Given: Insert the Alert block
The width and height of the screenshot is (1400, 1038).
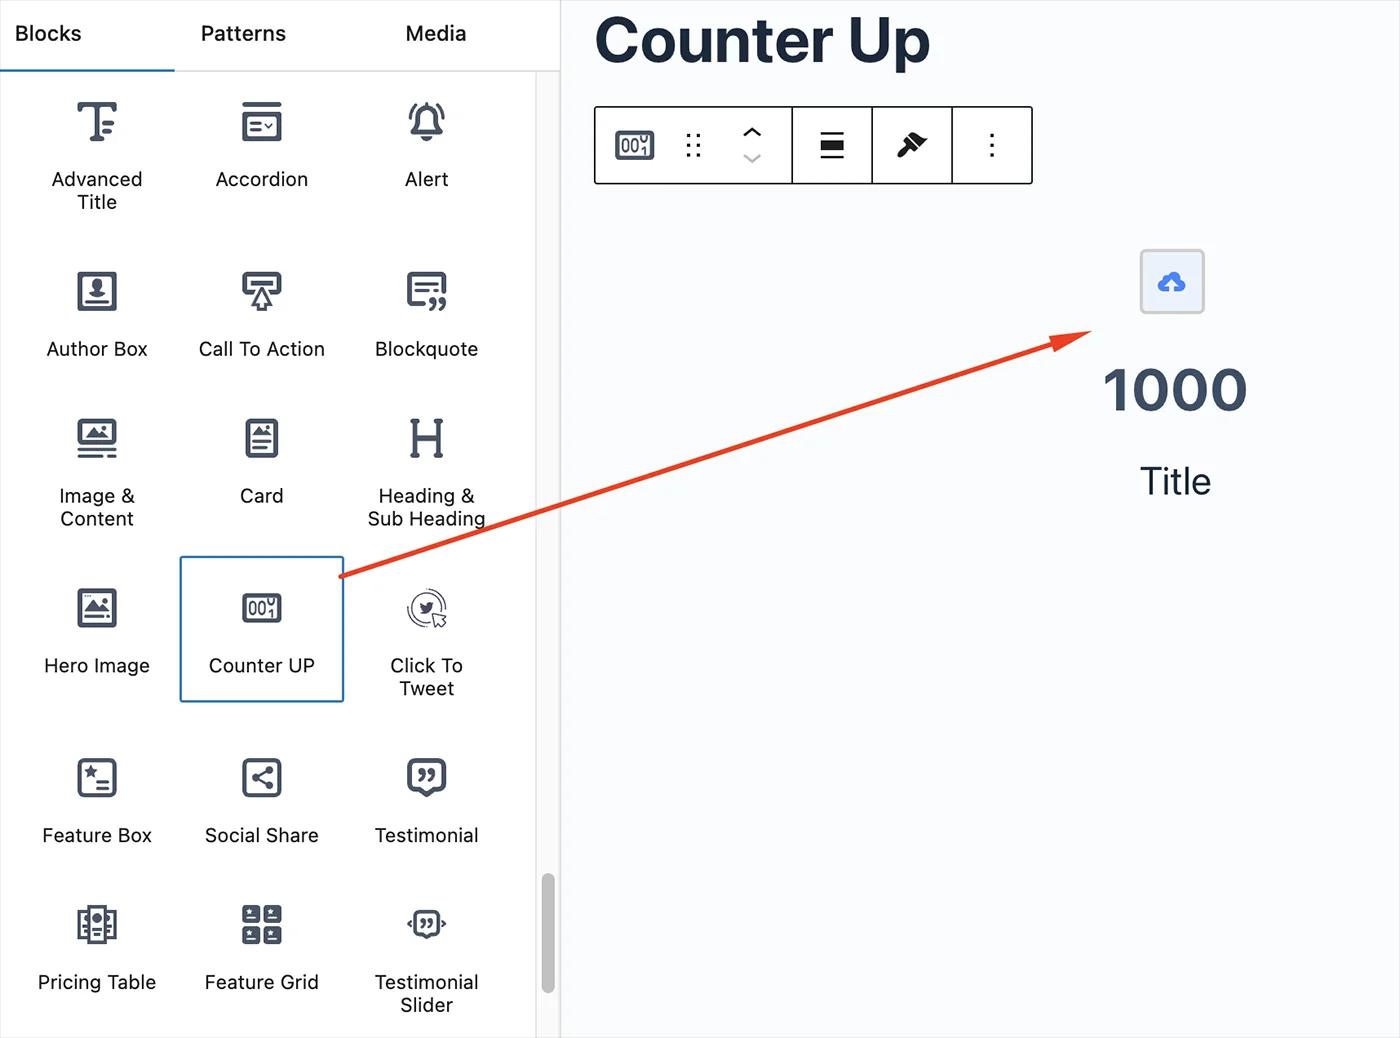Looking at the screenshot, I should point(426,145).
